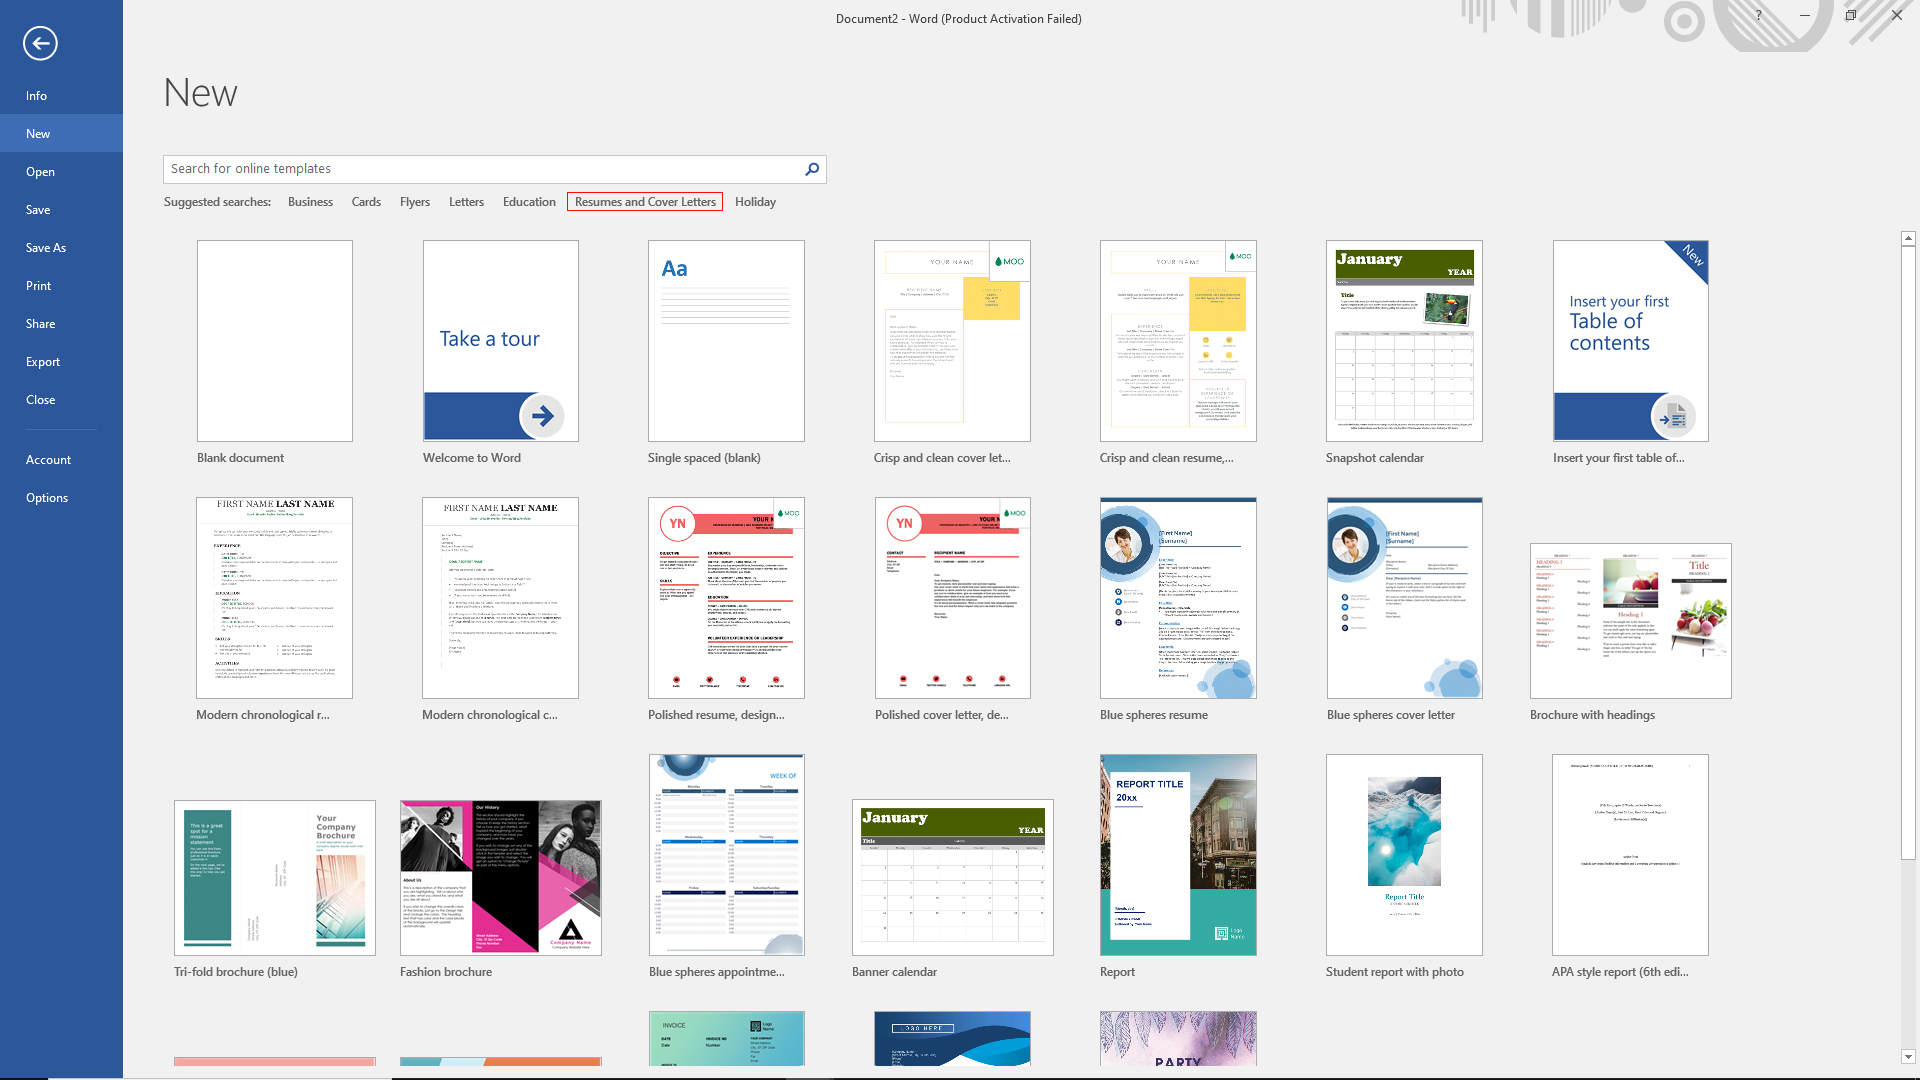1920x1080 pixels.
Task: Choose the Brochure with headings template
Action: point(1631,621)
